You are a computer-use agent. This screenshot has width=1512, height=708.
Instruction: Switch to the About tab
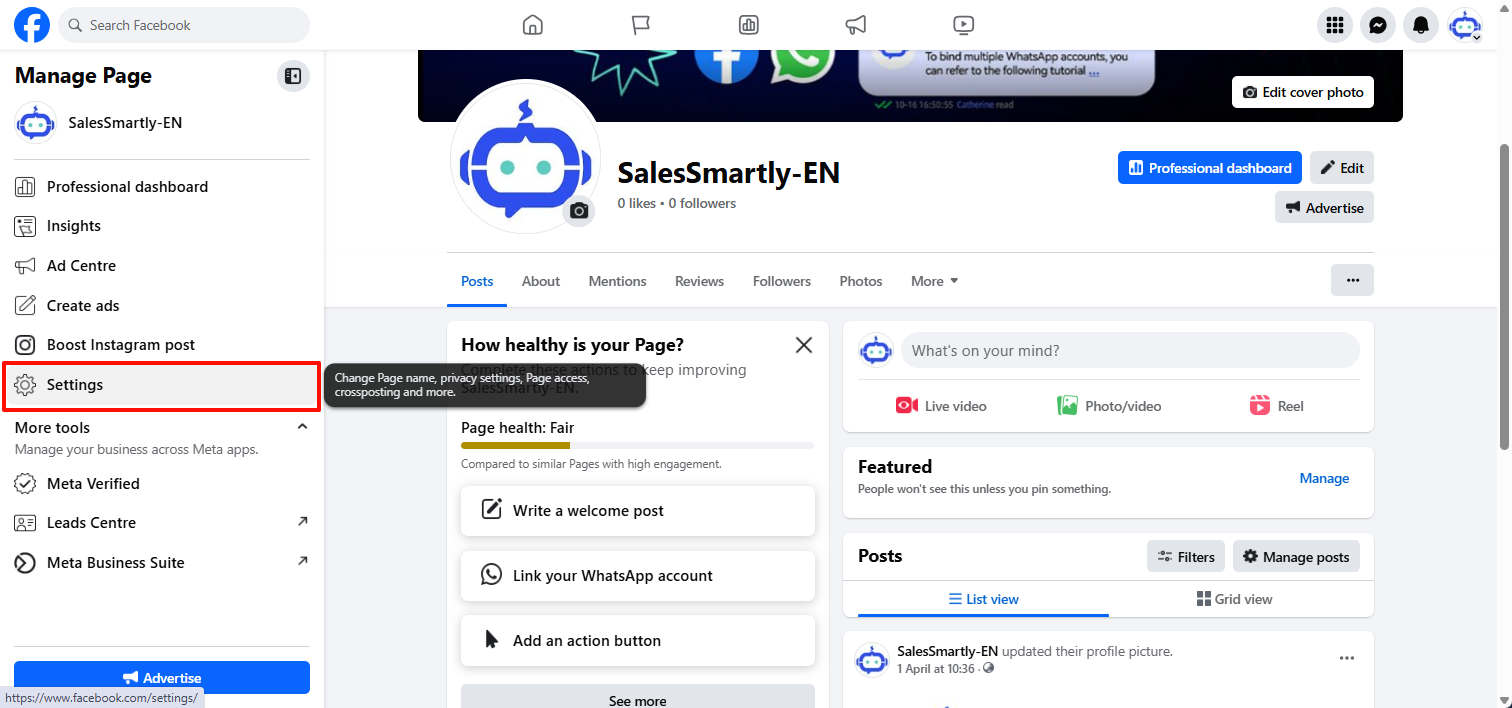coord(540,281)
